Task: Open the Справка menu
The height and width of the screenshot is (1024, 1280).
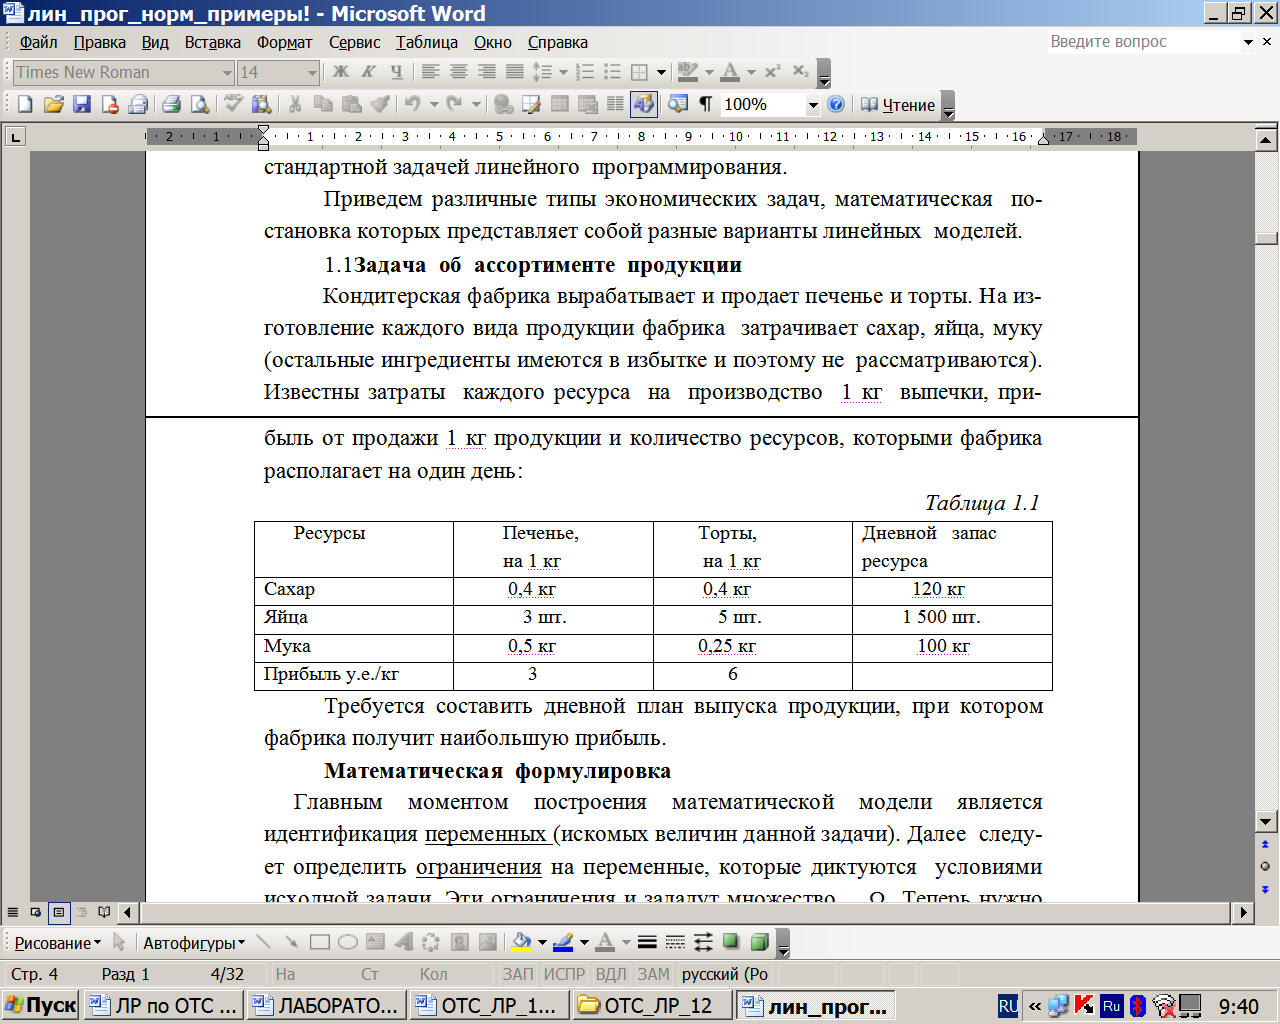Action: 558,42
